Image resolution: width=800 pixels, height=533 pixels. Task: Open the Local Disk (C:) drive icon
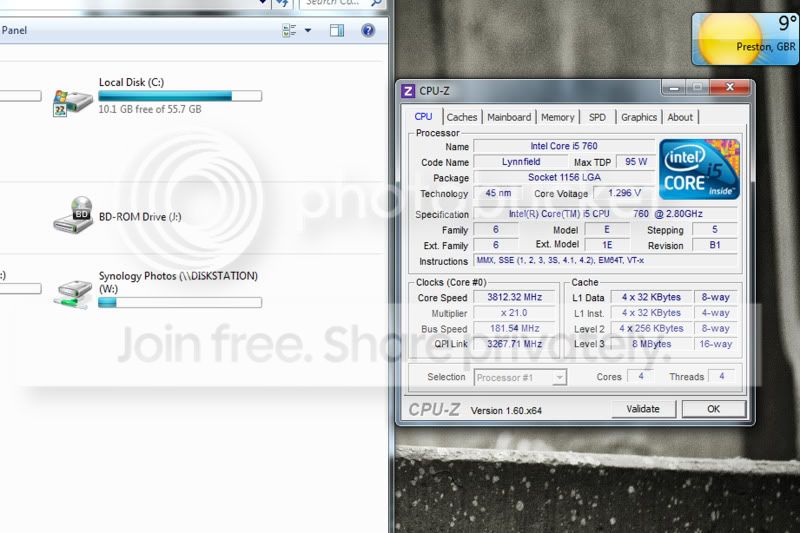[x=73, y=98]
